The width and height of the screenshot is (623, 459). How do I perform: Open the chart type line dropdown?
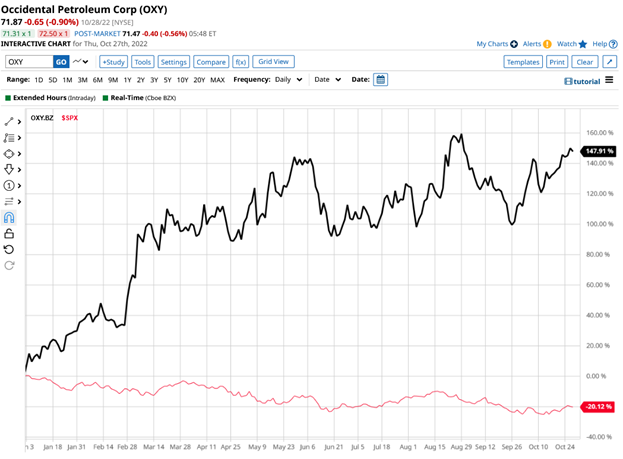click(82, 61)
